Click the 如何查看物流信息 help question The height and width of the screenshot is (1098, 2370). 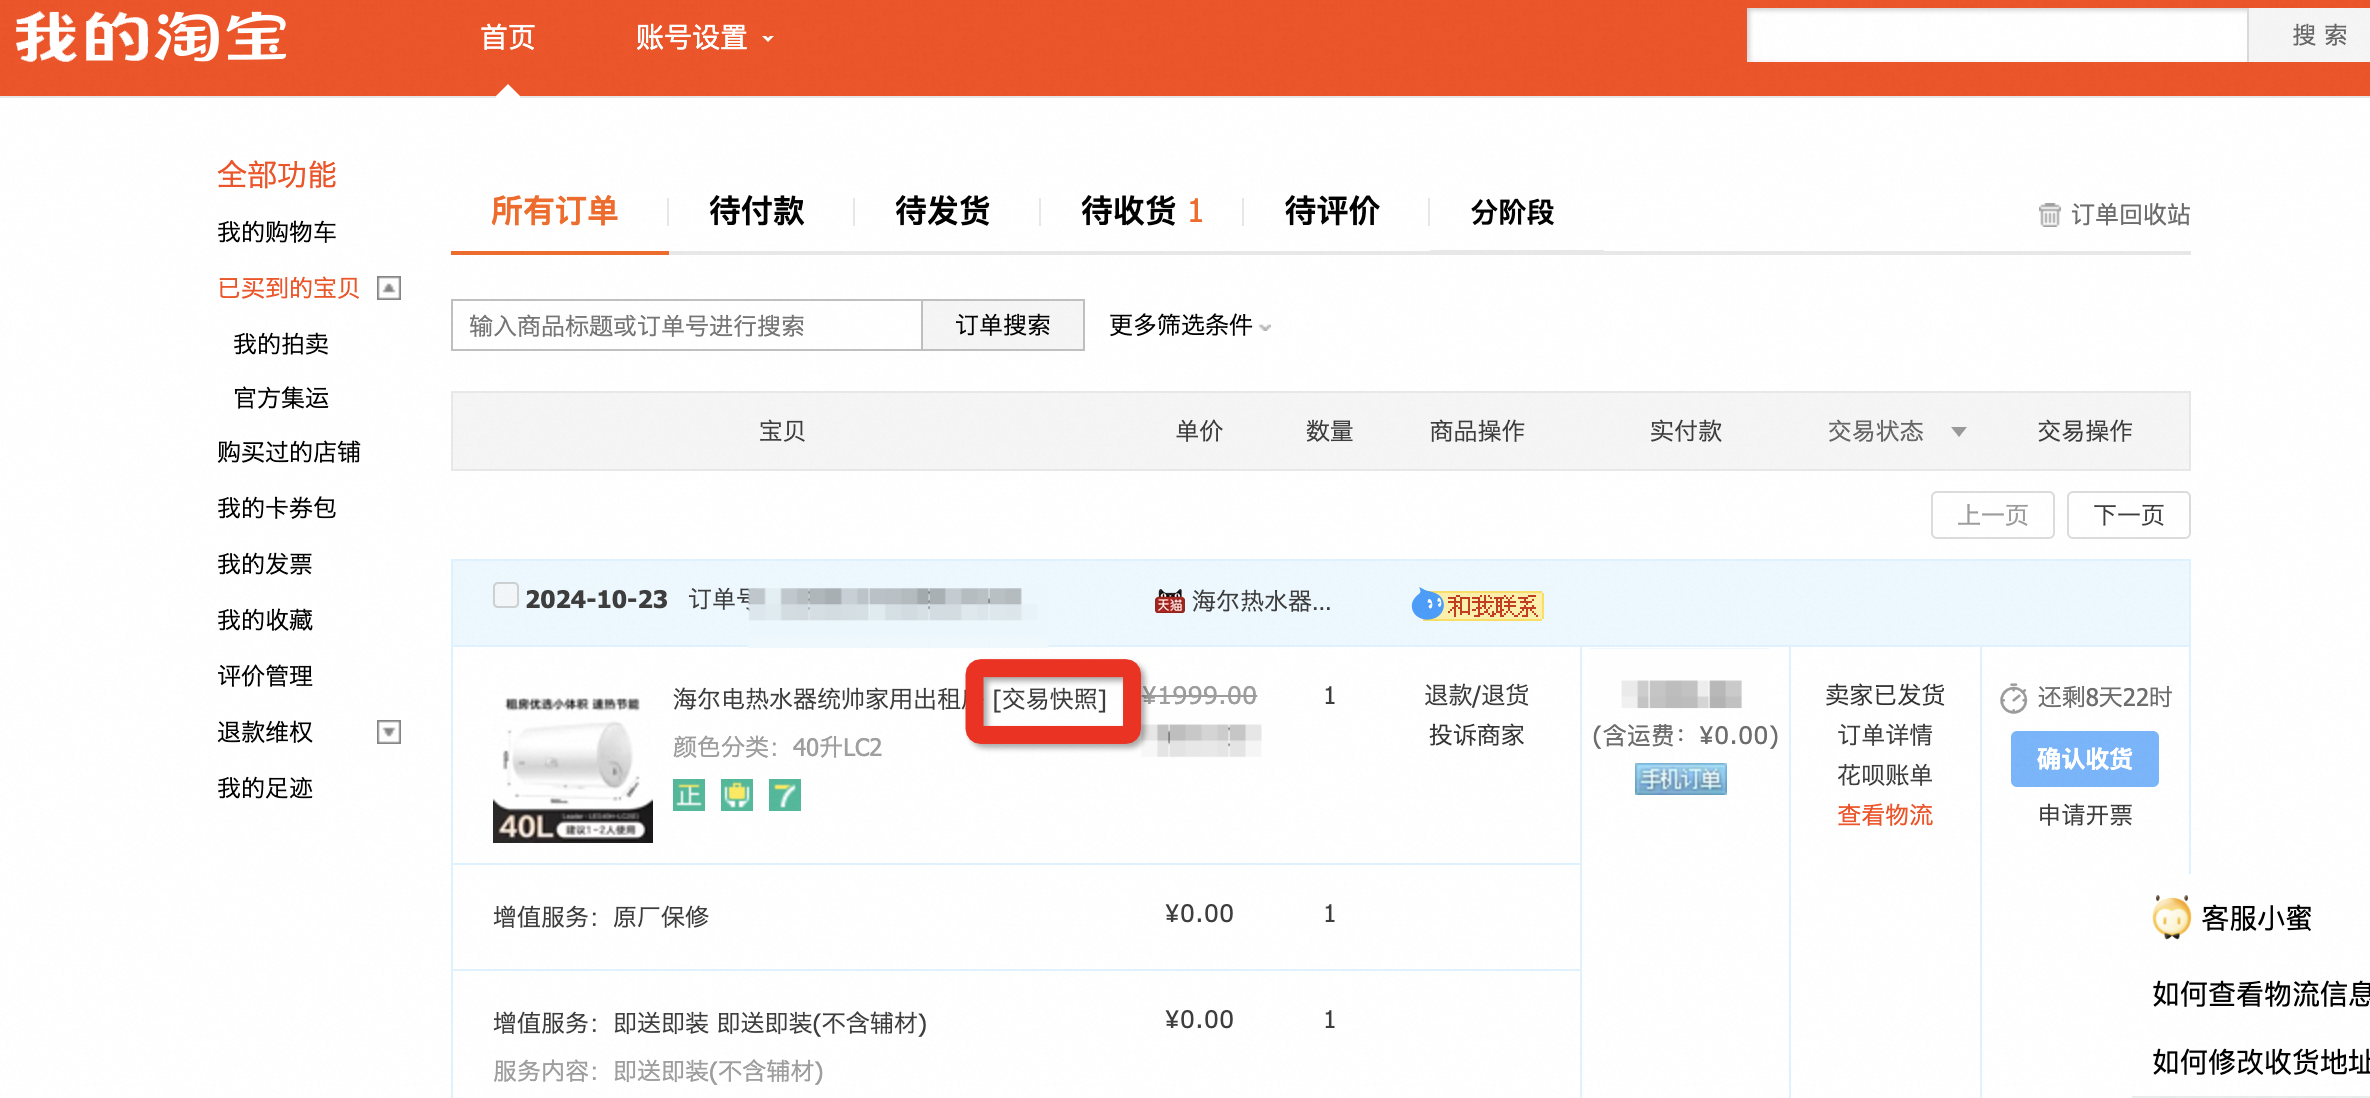2261,994
